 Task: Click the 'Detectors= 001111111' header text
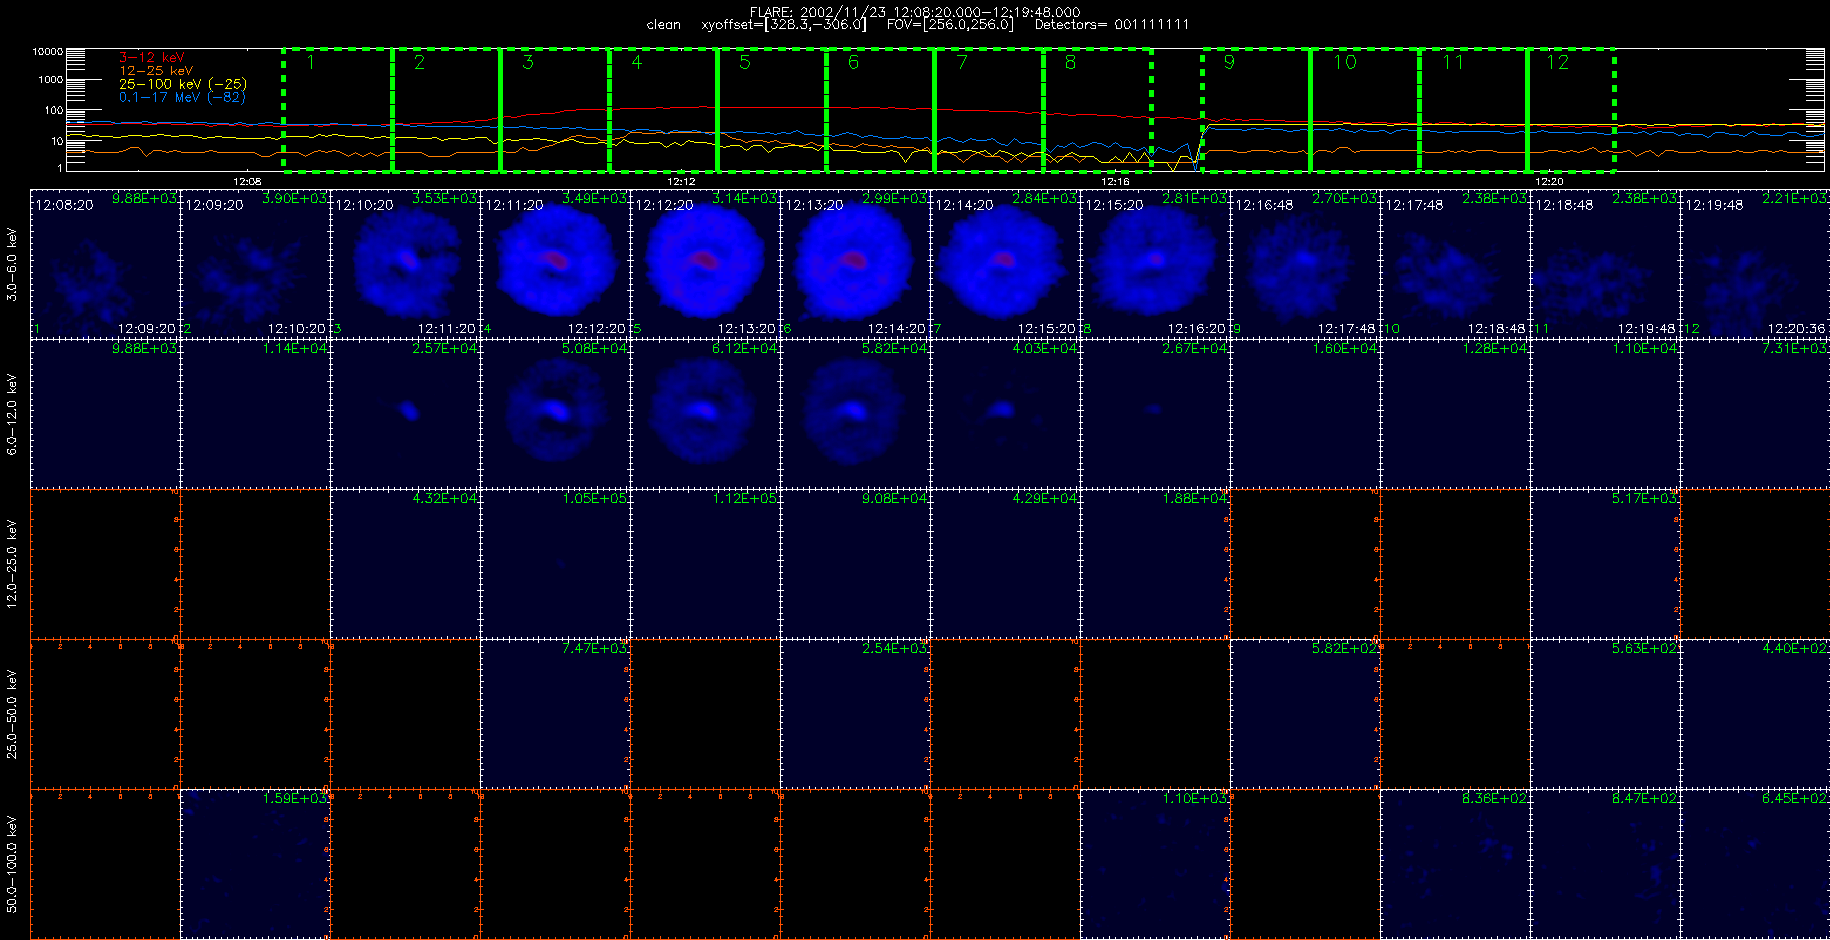[x=1112, y=25]
